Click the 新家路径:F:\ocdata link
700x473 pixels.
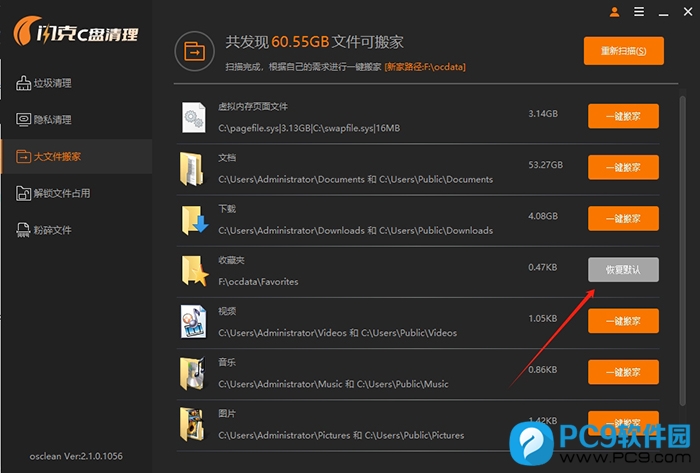(425, 67)
